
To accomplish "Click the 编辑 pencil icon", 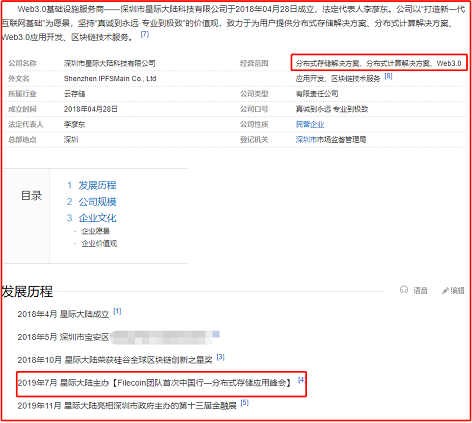I will pyautogui.click(x=445, y=291).
